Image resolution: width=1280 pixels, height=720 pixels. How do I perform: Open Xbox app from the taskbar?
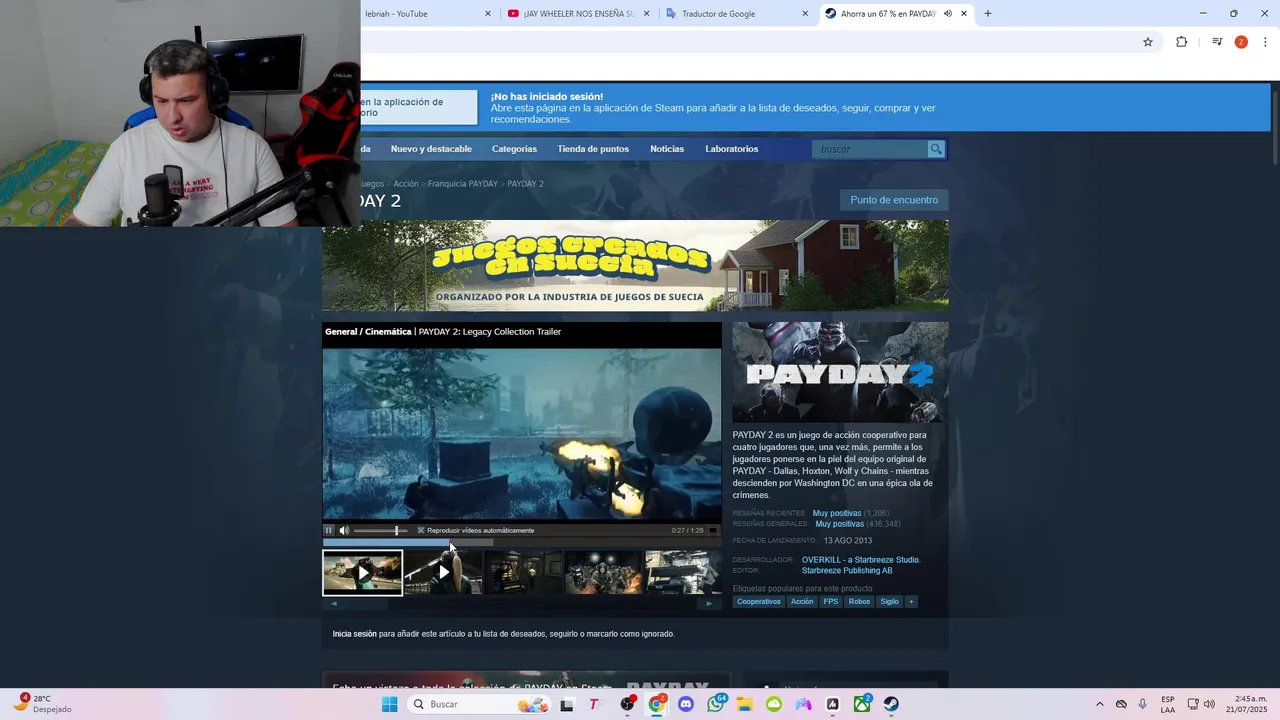862,704
